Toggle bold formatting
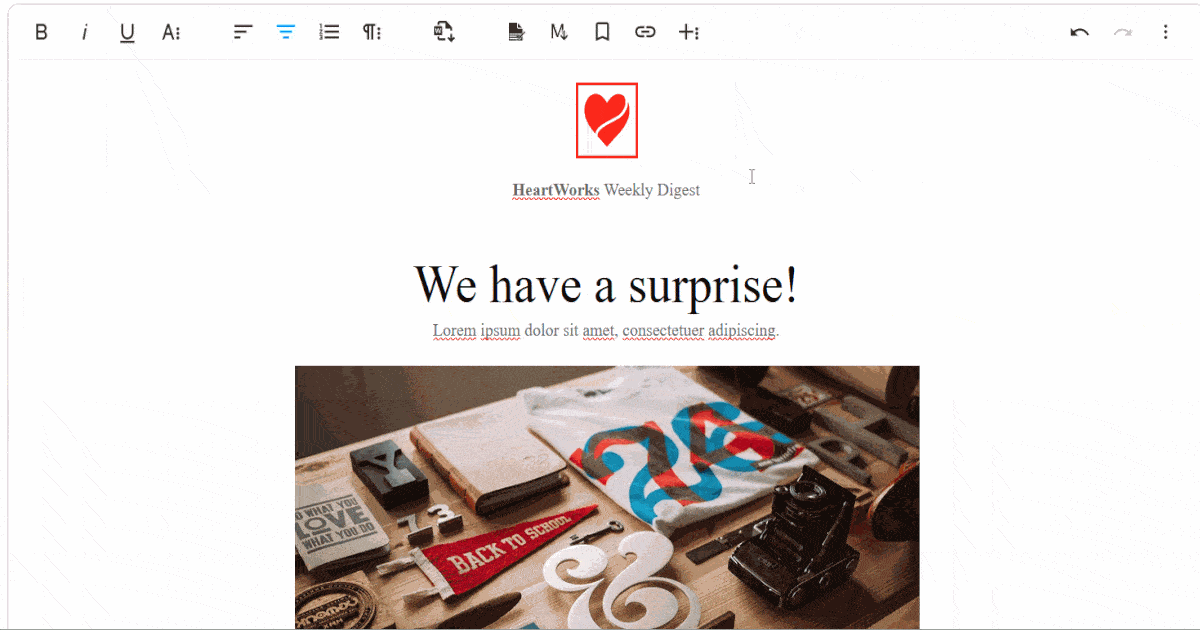 coord(41,32)
